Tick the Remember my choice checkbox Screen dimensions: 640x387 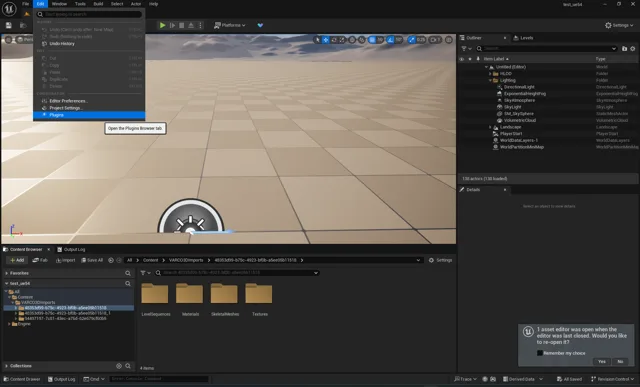540,353
